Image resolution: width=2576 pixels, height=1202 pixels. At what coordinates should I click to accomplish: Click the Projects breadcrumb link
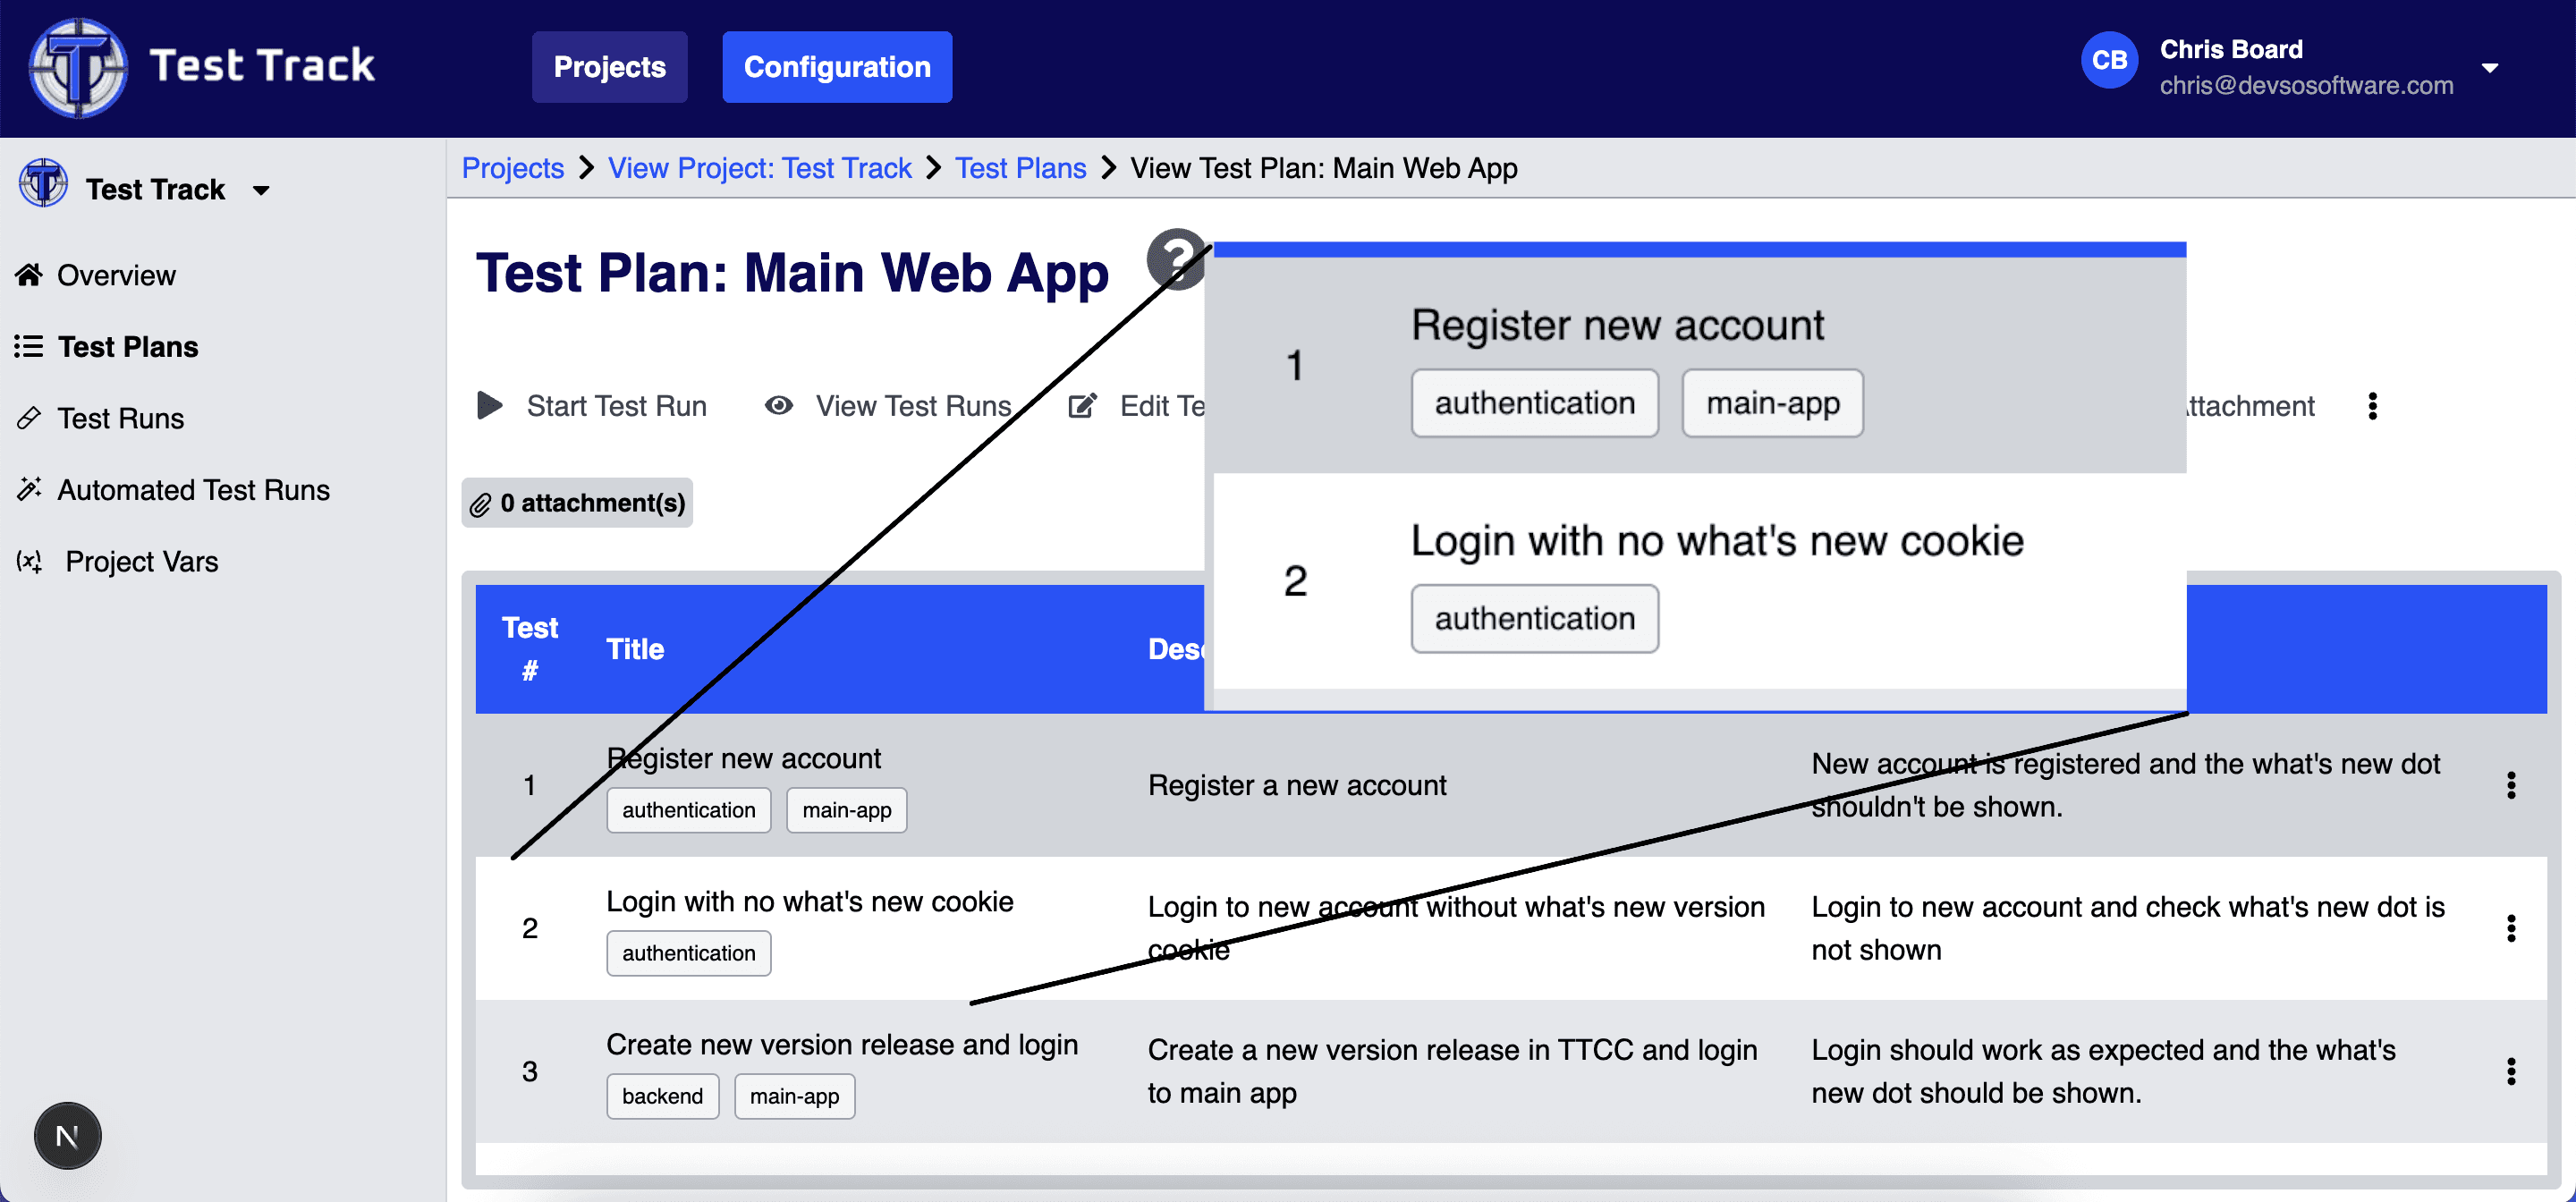point(512,168)
